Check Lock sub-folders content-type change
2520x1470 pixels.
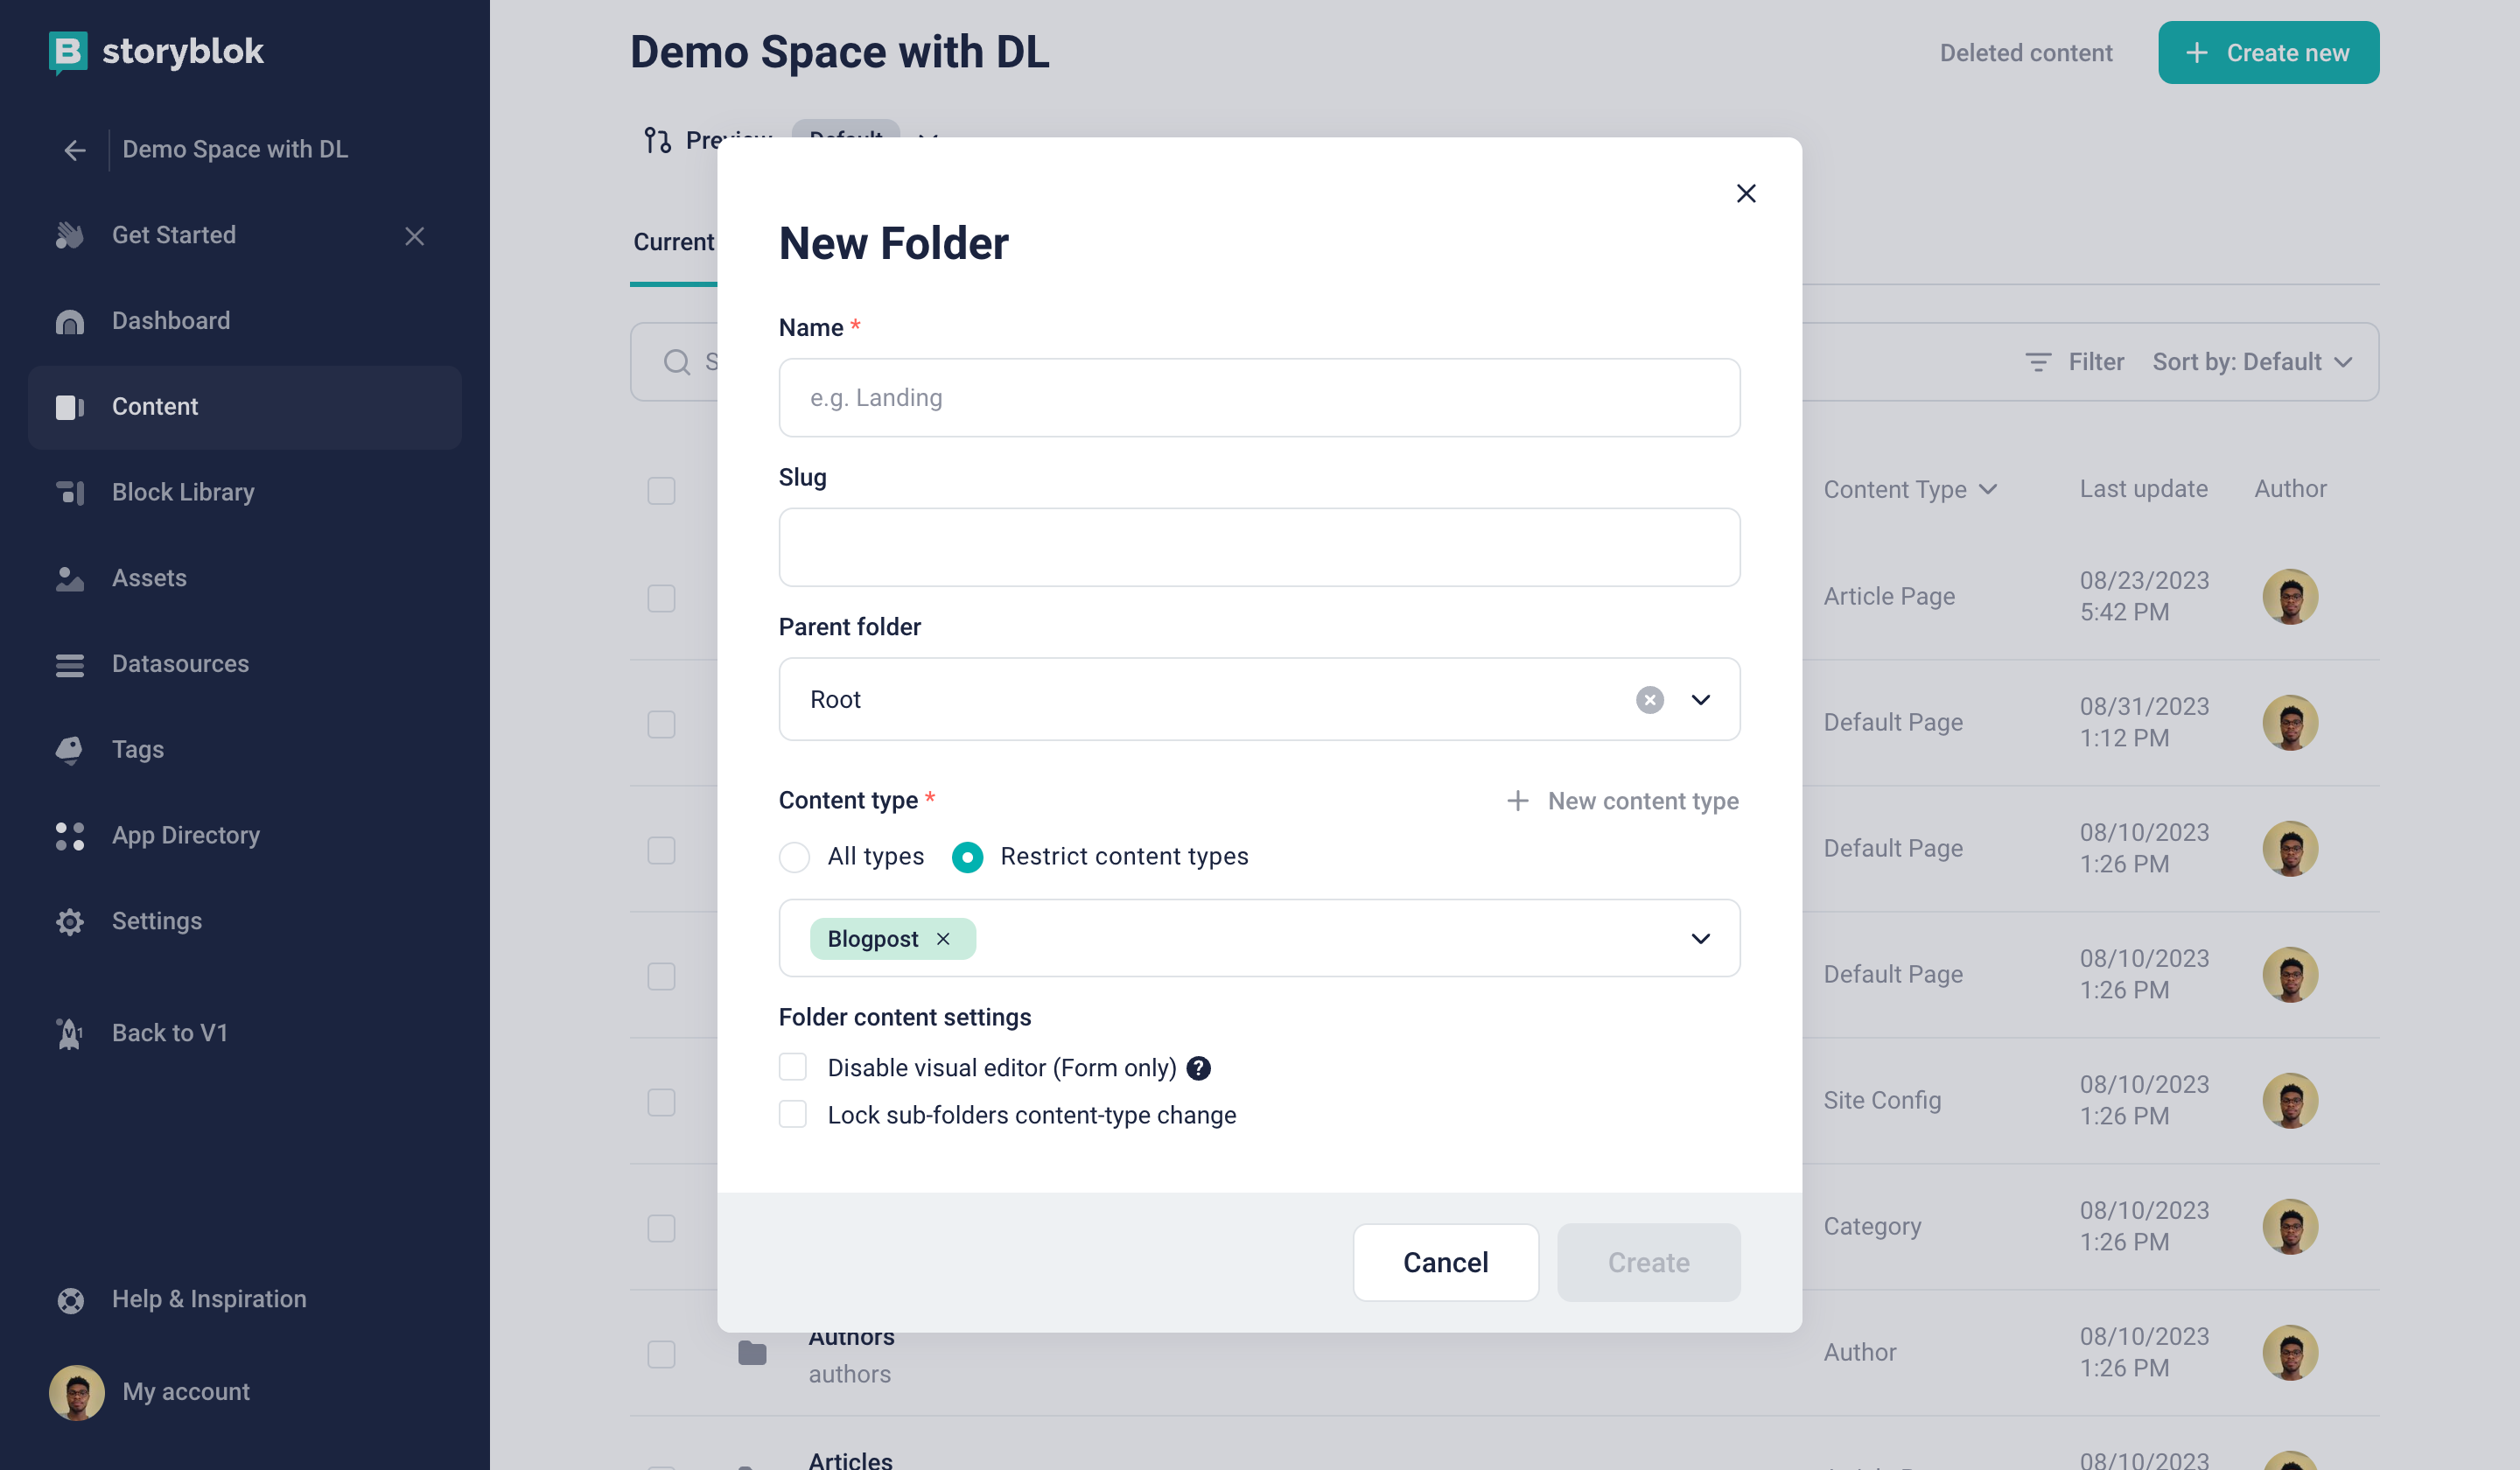[793, 1114]
